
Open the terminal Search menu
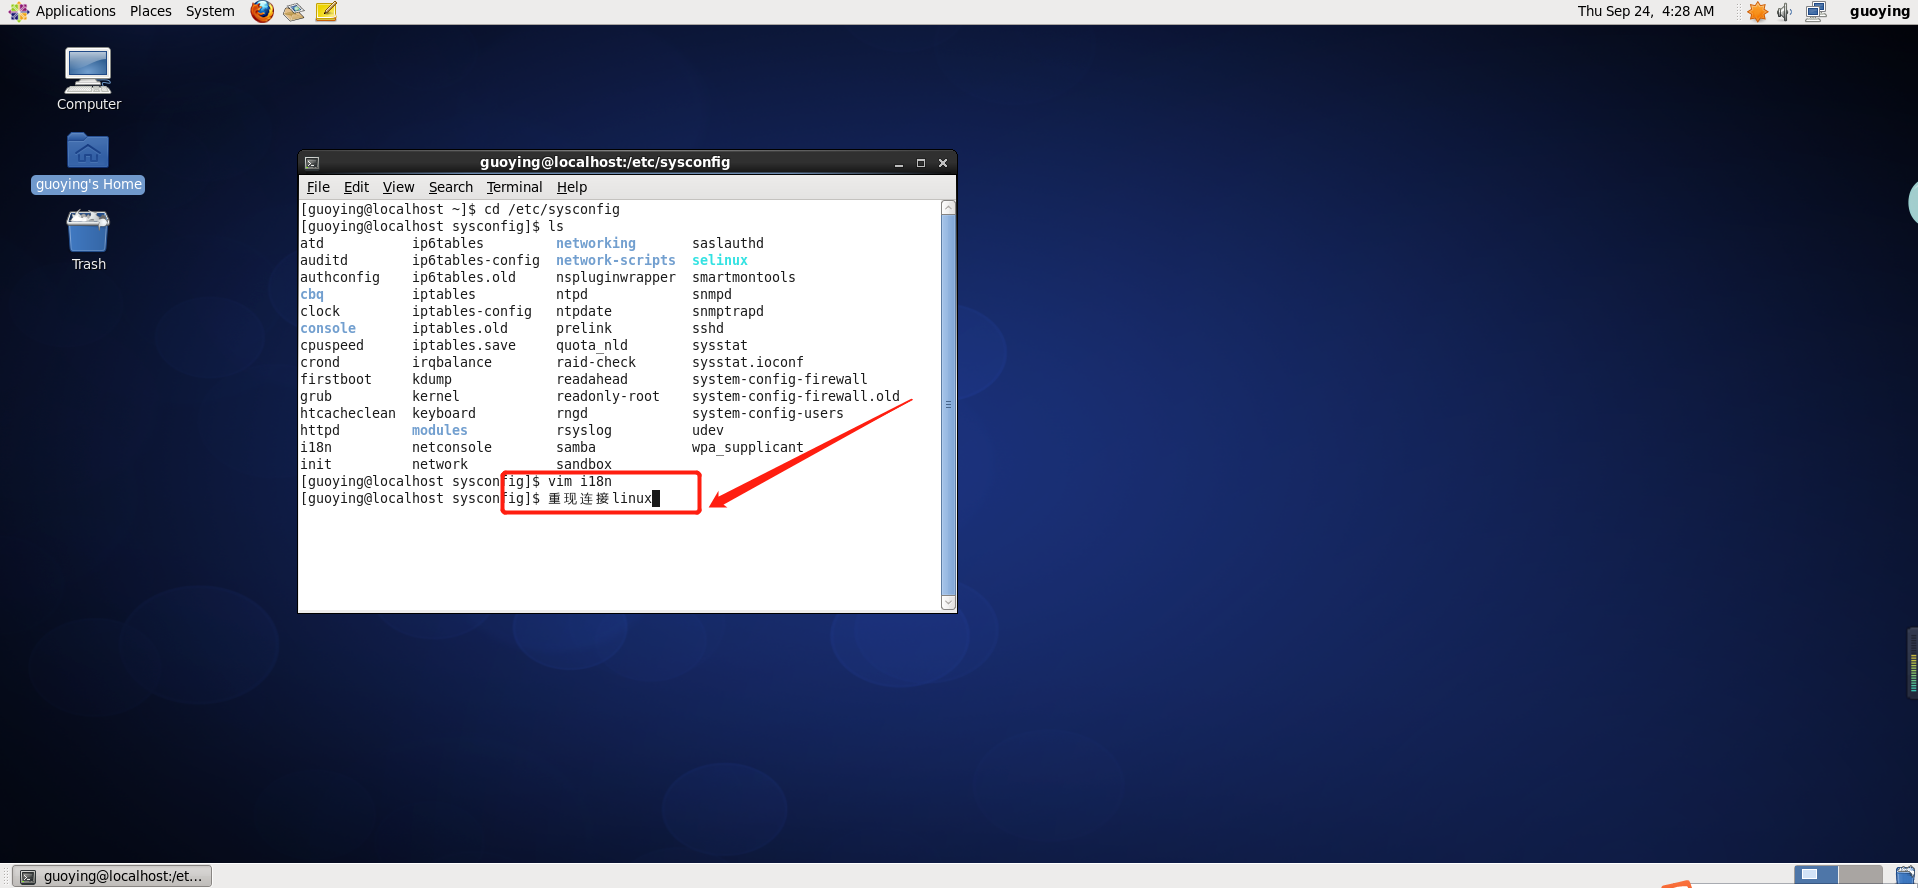[450, 187]
